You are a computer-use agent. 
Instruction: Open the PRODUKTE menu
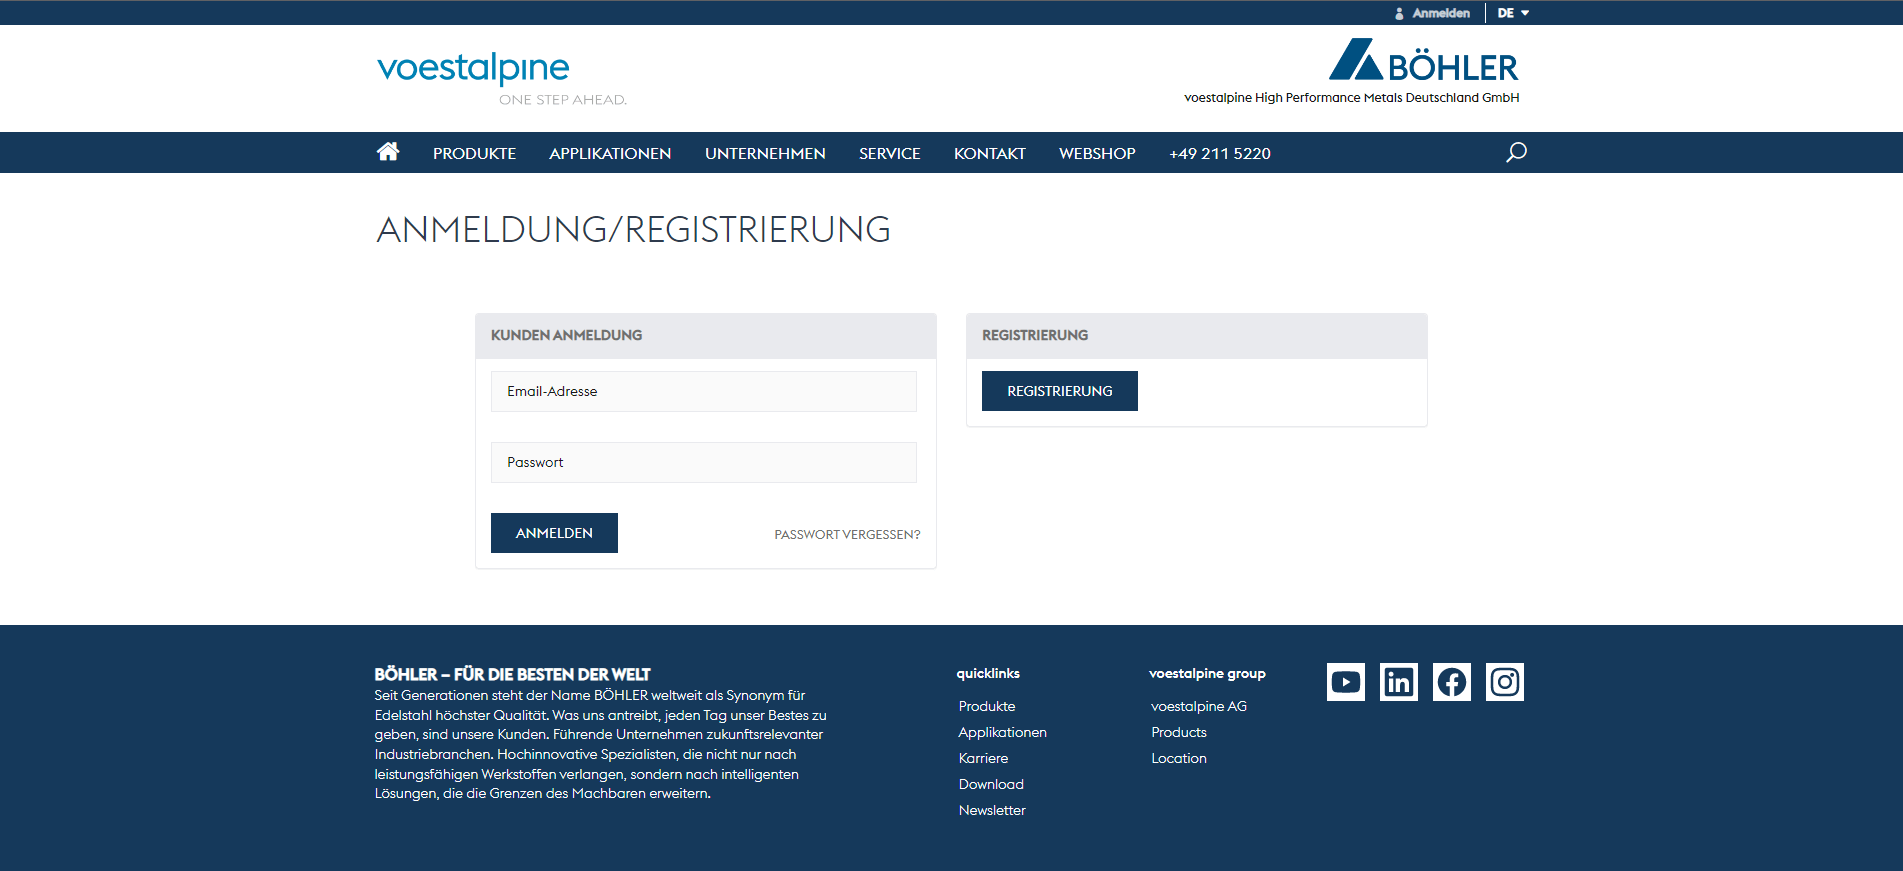474,153
